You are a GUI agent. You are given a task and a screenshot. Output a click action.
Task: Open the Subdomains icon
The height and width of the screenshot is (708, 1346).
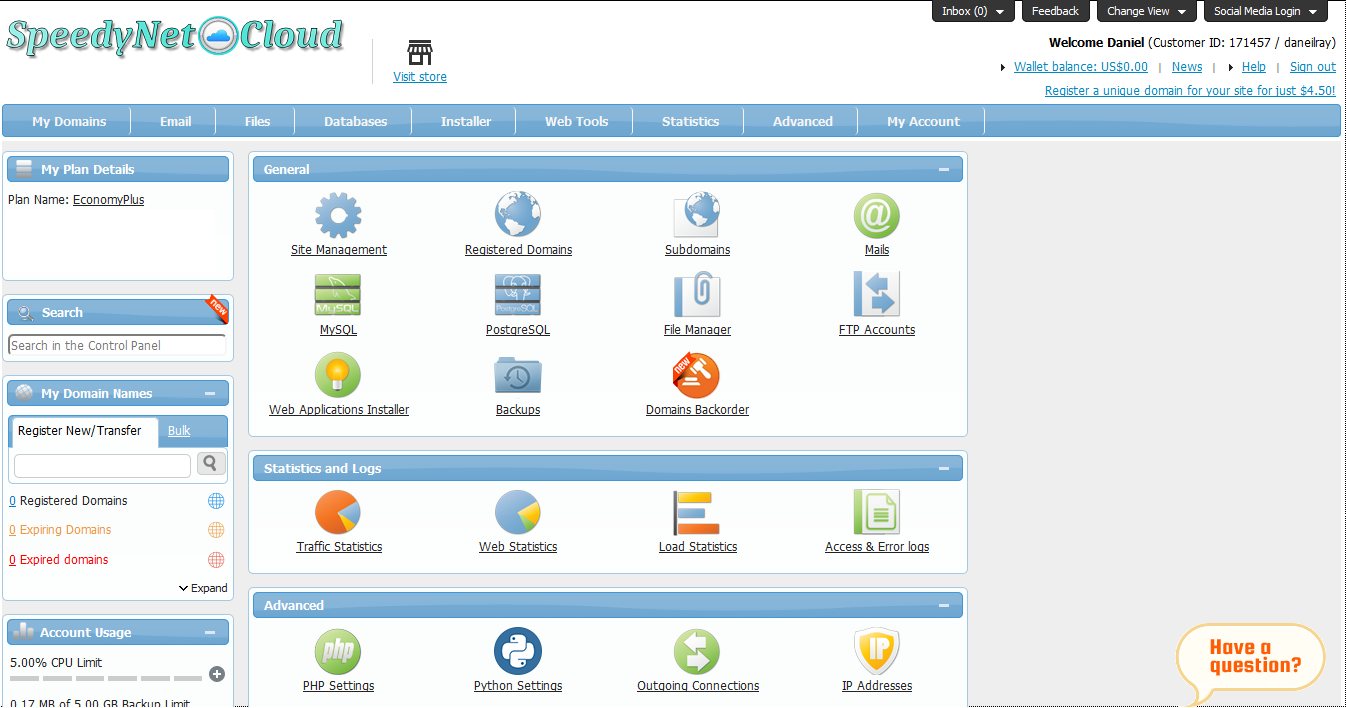697,215
